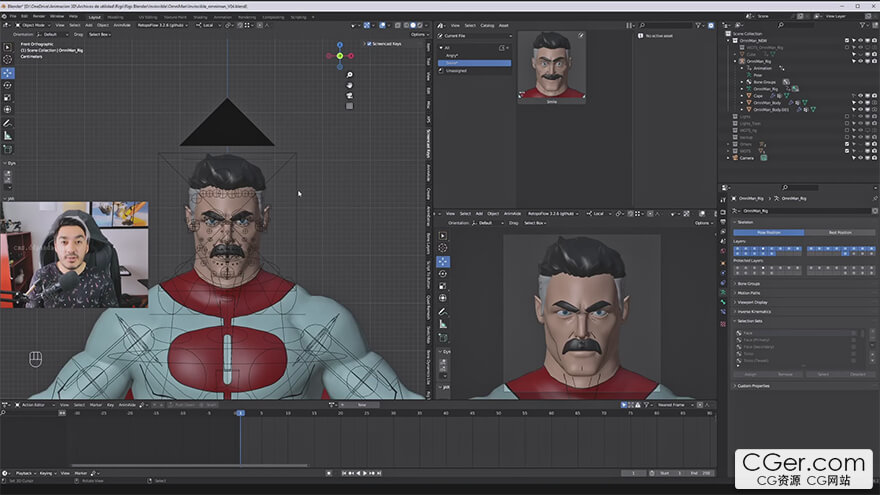The image size is (880, 495).
Task: Open the Object Mode dropdown
Action: pos(34,25)
